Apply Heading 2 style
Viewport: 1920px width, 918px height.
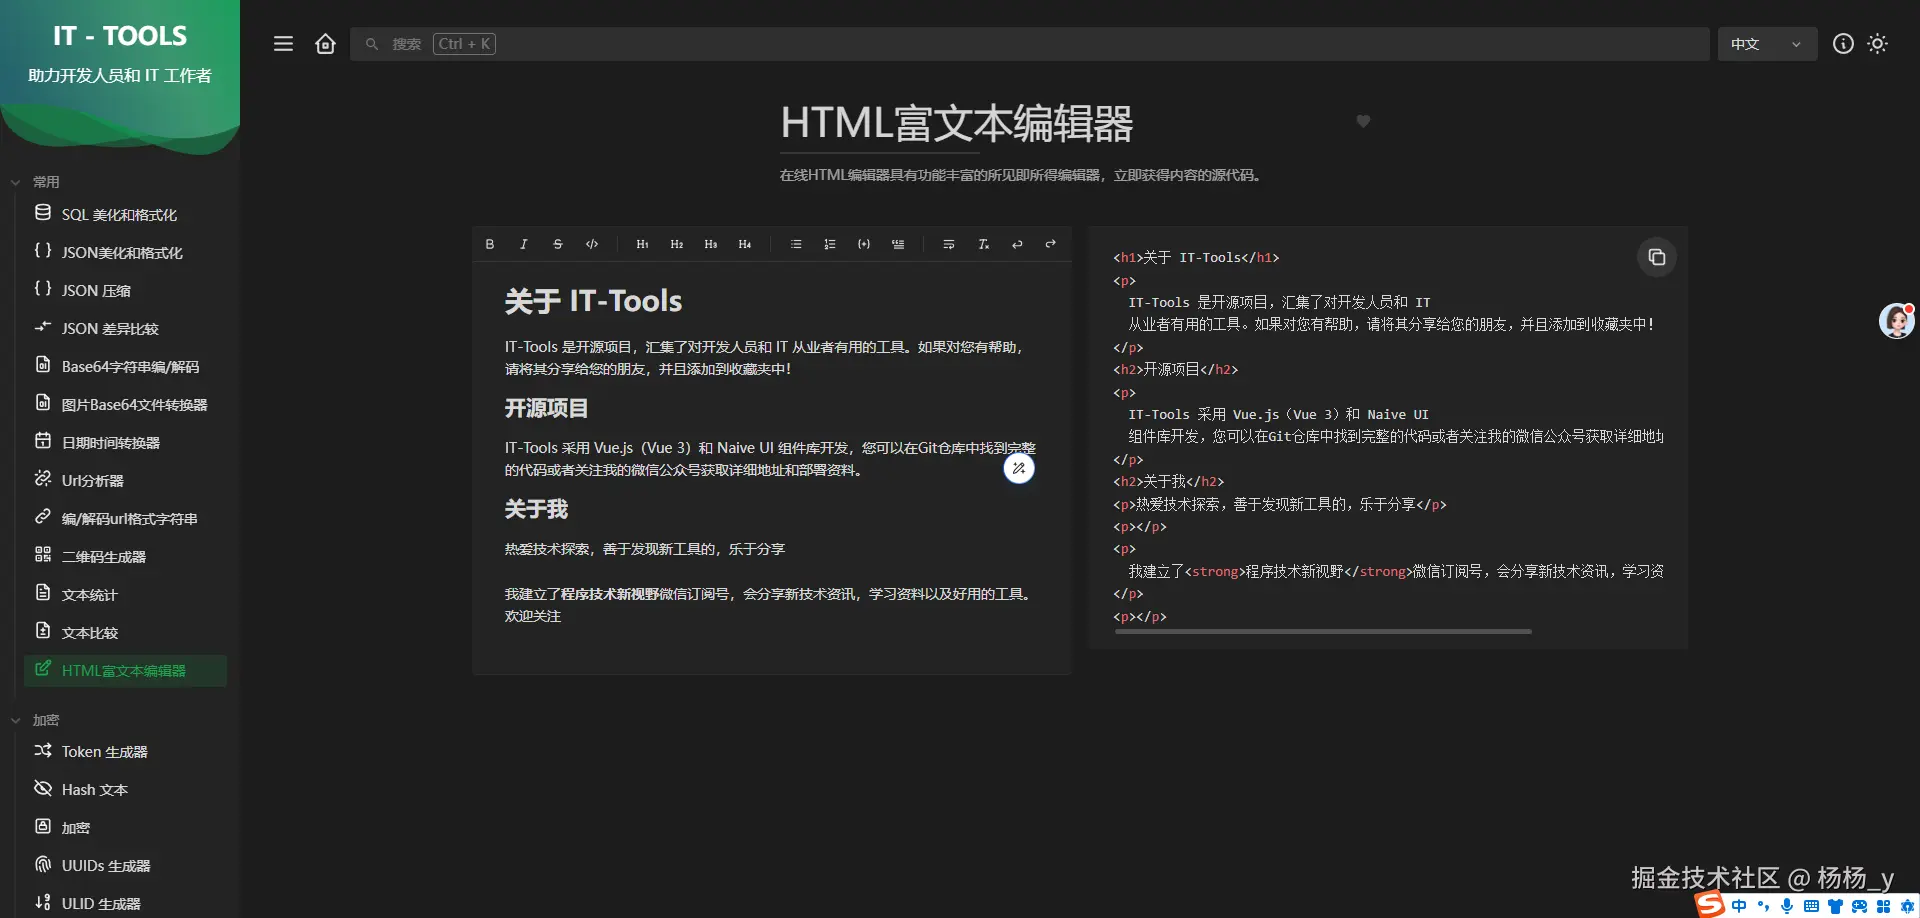(x=677, y=244)
